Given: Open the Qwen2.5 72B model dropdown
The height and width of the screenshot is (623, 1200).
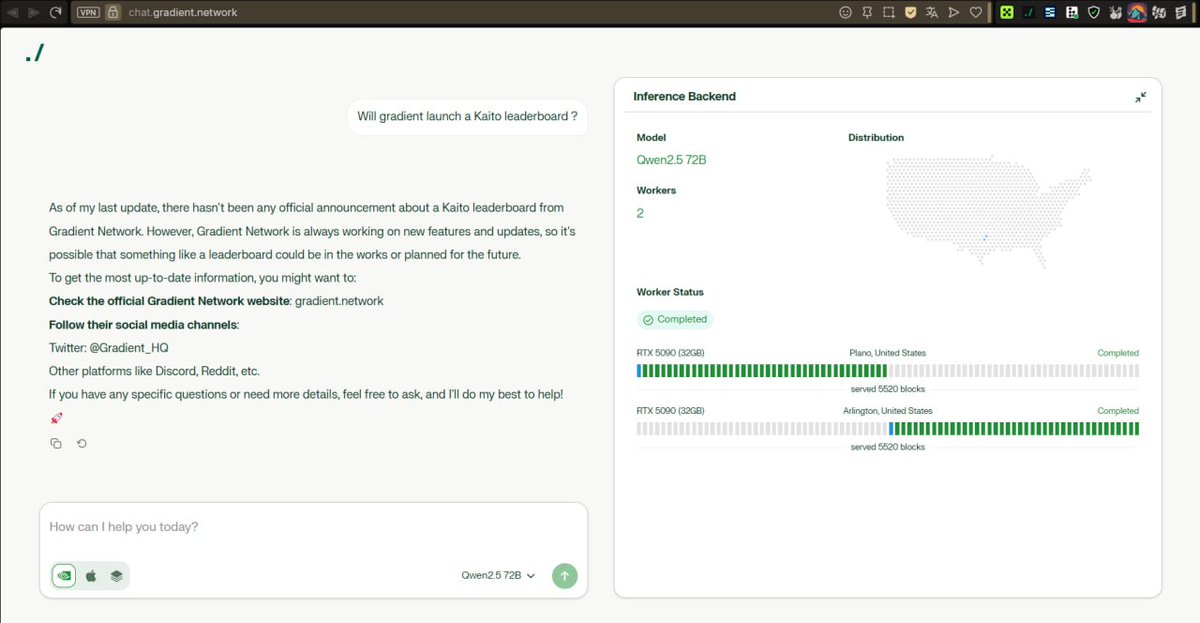Looking at the screenshot, I should tap(498, 575).
